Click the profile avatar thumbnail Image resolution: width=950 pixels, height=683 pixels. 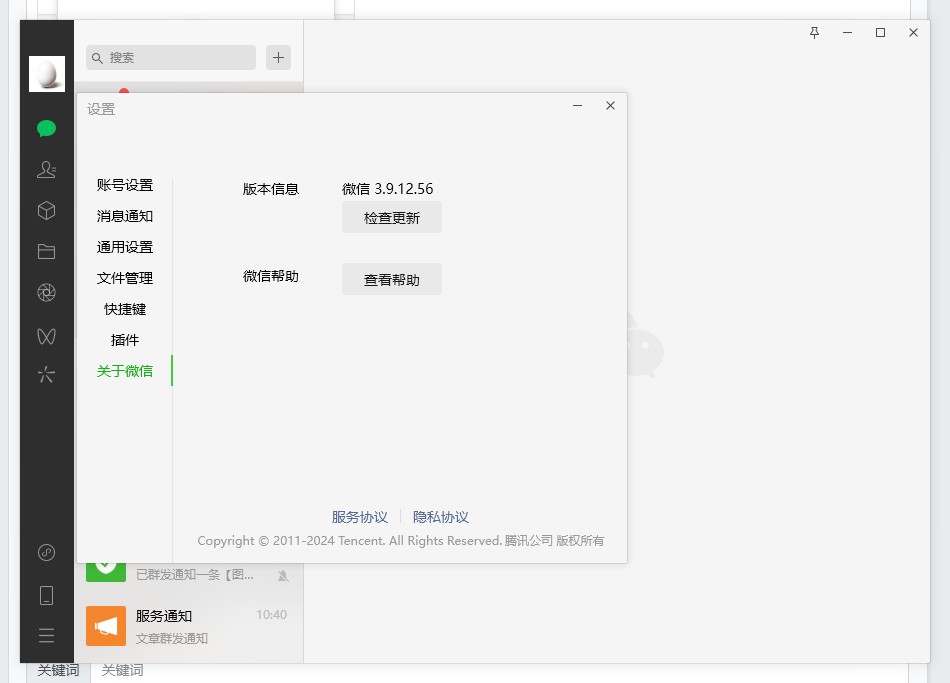pyautogui.click(x=47, y=74)
